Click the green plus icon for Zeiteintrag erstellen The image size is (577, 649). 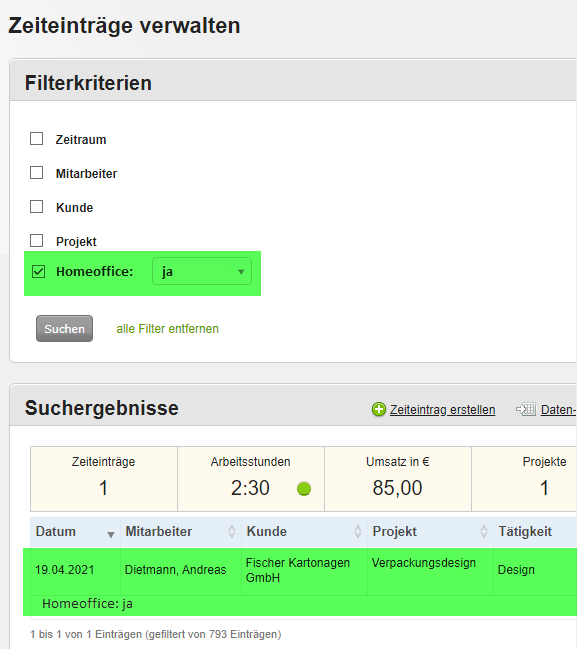pos(378,409)
